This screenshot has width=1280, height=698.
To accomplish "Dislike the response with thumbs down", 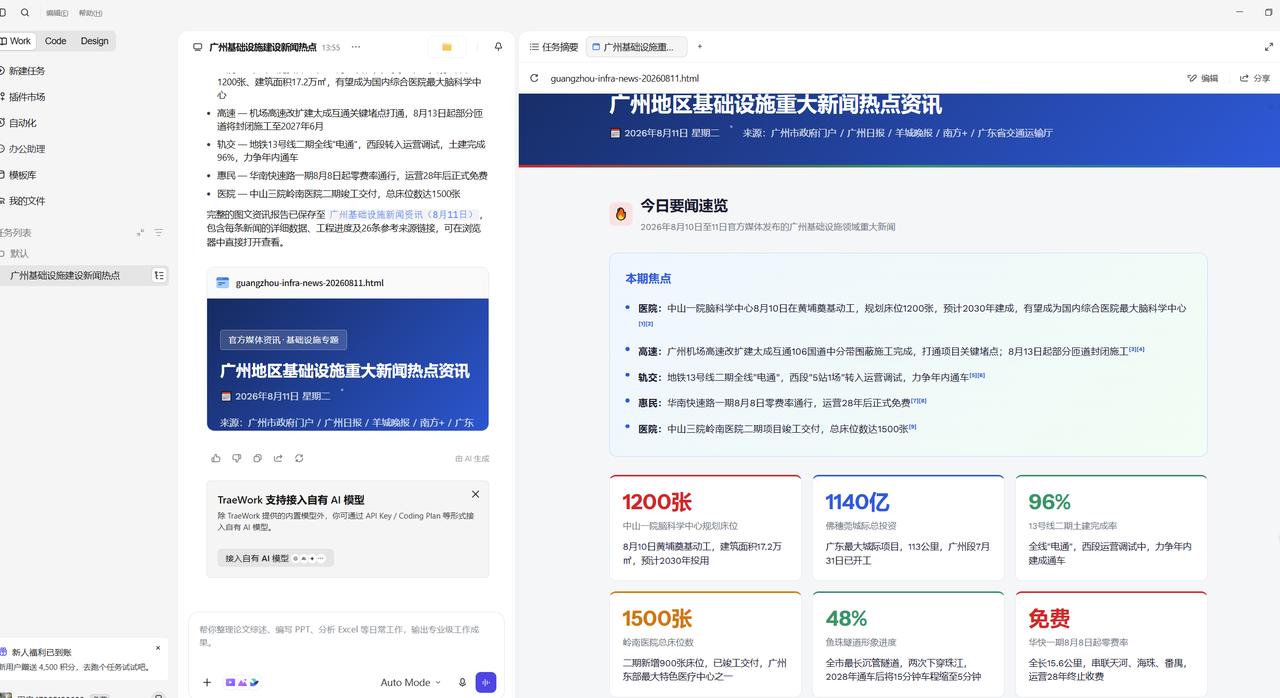I will pyautogui.click(x=237, y=458).
